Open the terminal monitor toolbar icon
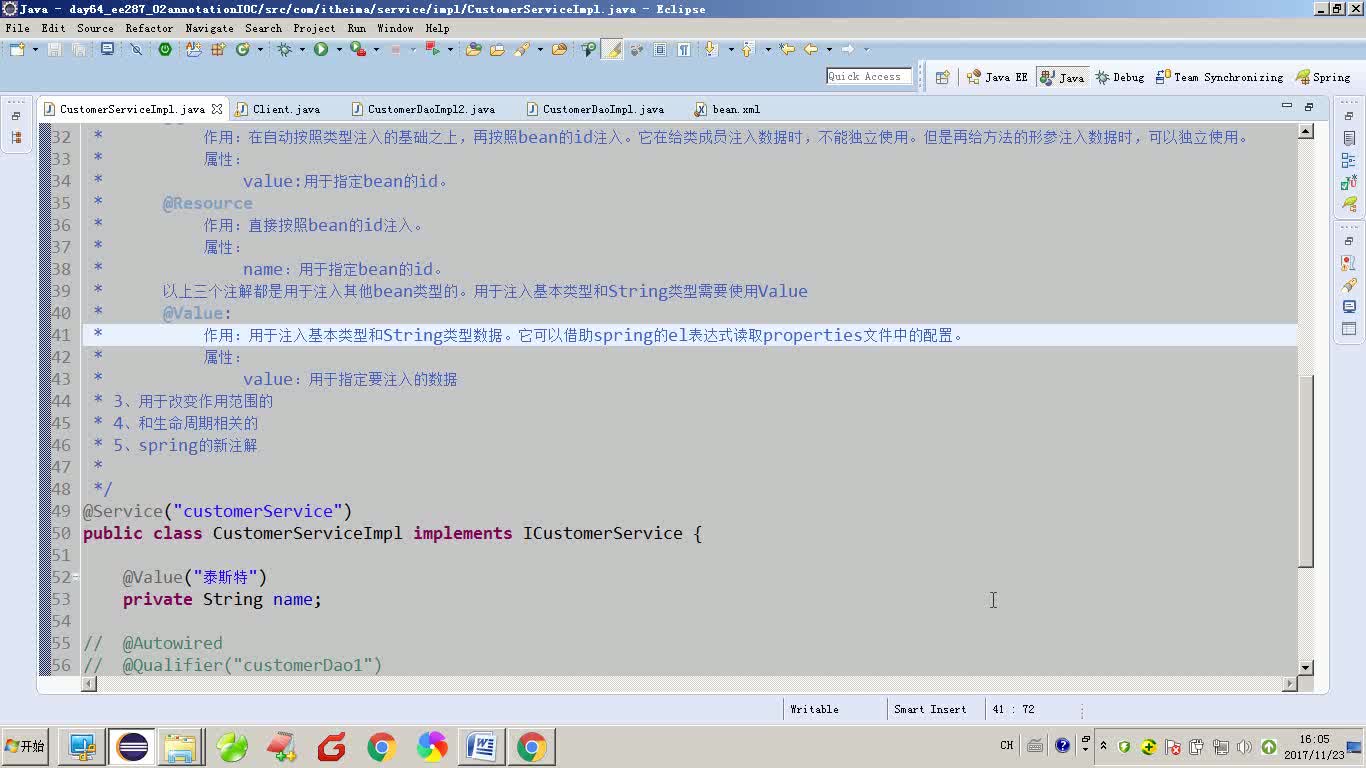This screenshot has height=768, width=1366. click(107, 49)
